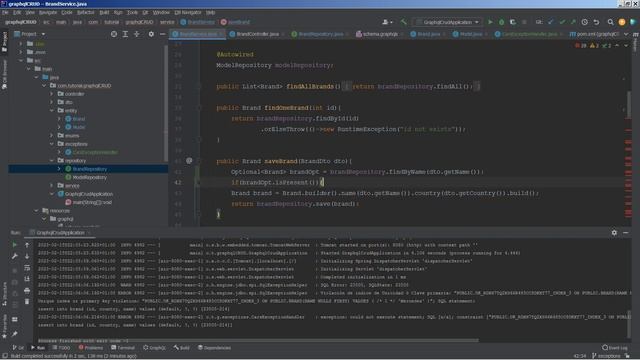Viewport: 640px width, 360px height.
Task: Switch to BrandController.java tab
Action: 257,34
